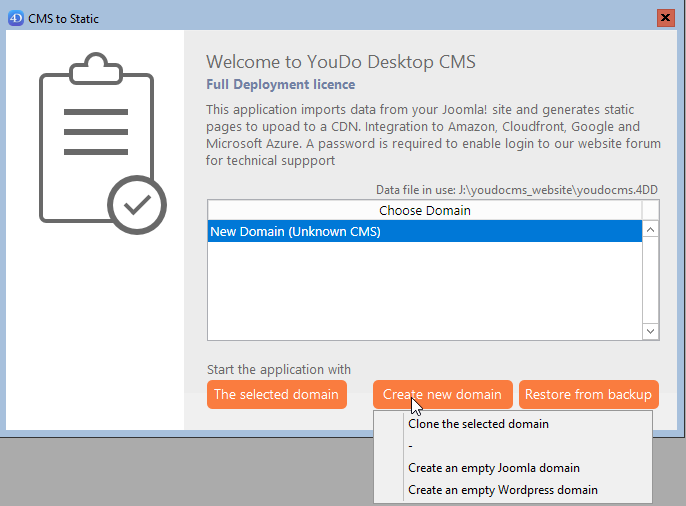Click the clipboard checkmark illustration
The height and width of the screenshot is (506, 686).
point(102,143)
